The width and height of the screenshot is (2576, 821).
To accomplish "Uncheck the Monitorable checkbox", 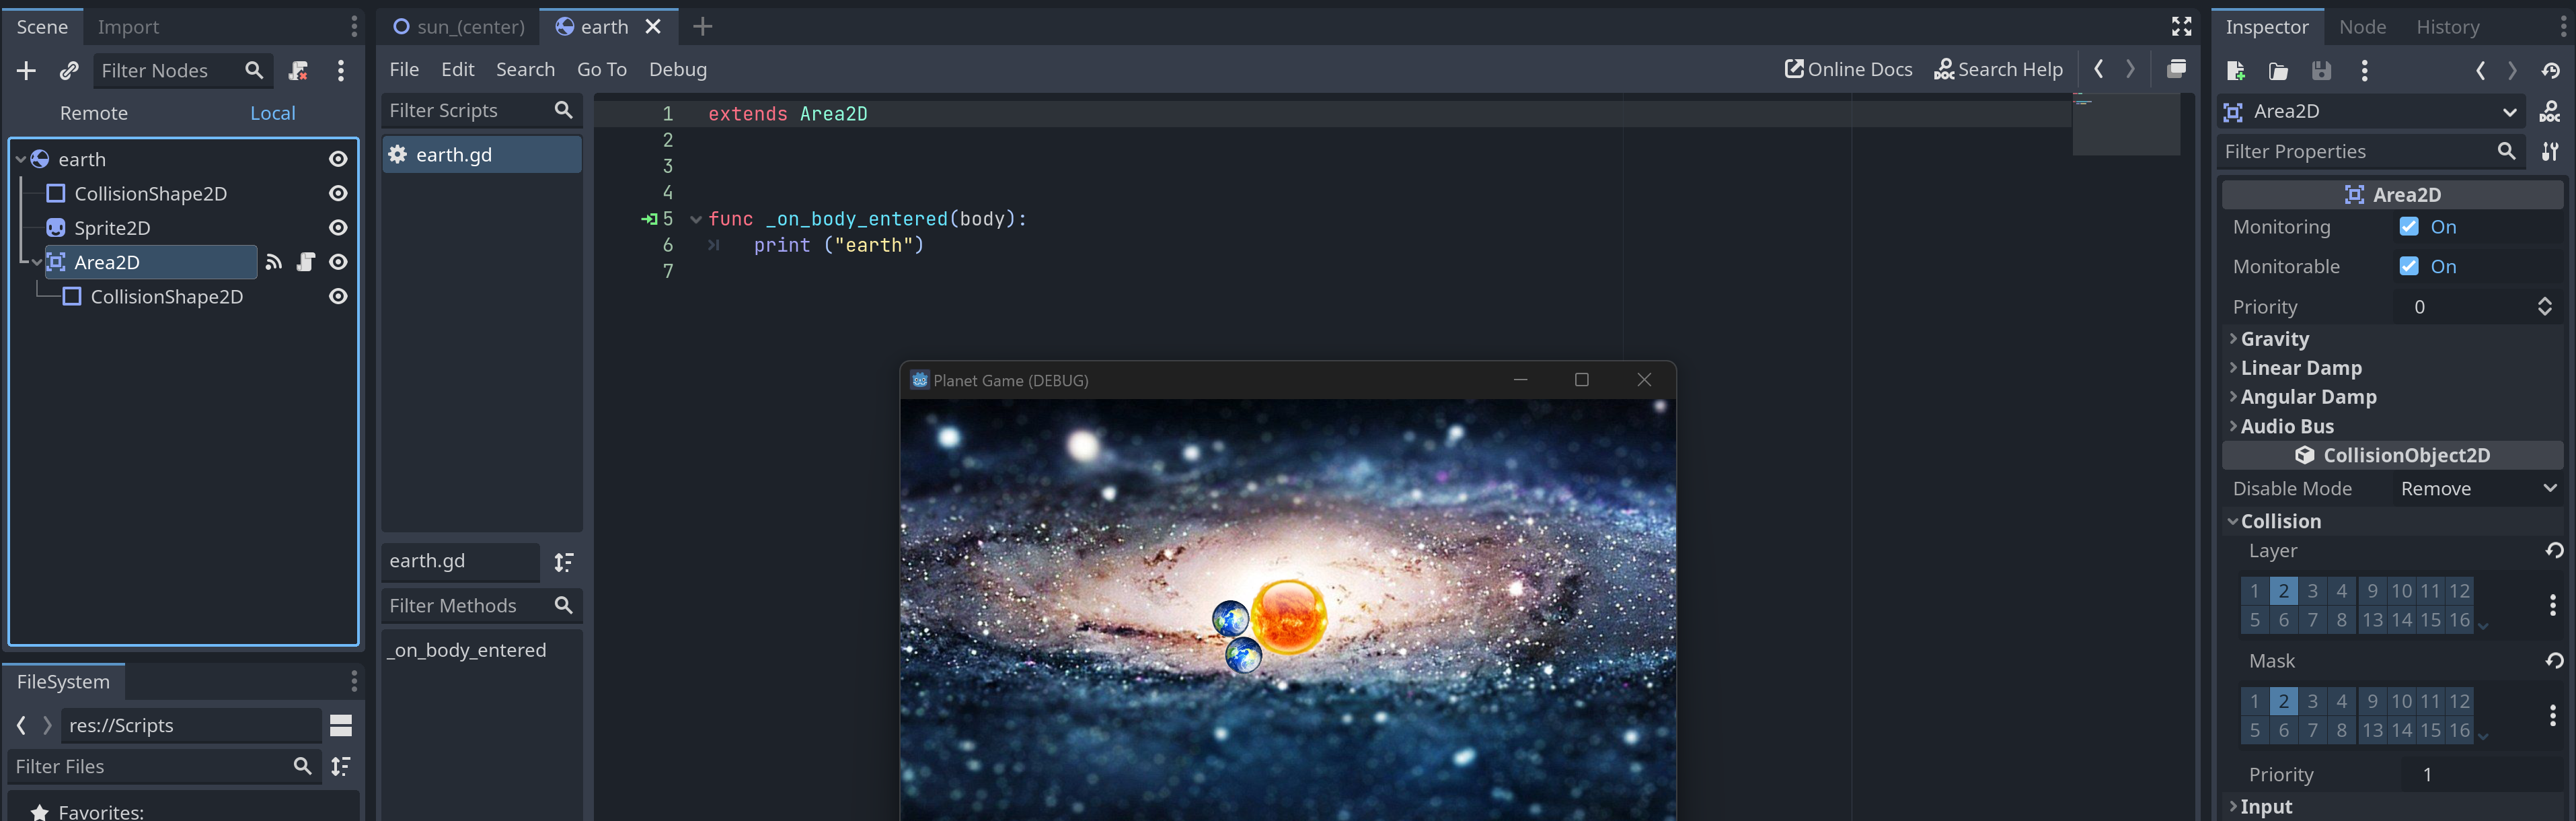I will (x=2409, y=266).
